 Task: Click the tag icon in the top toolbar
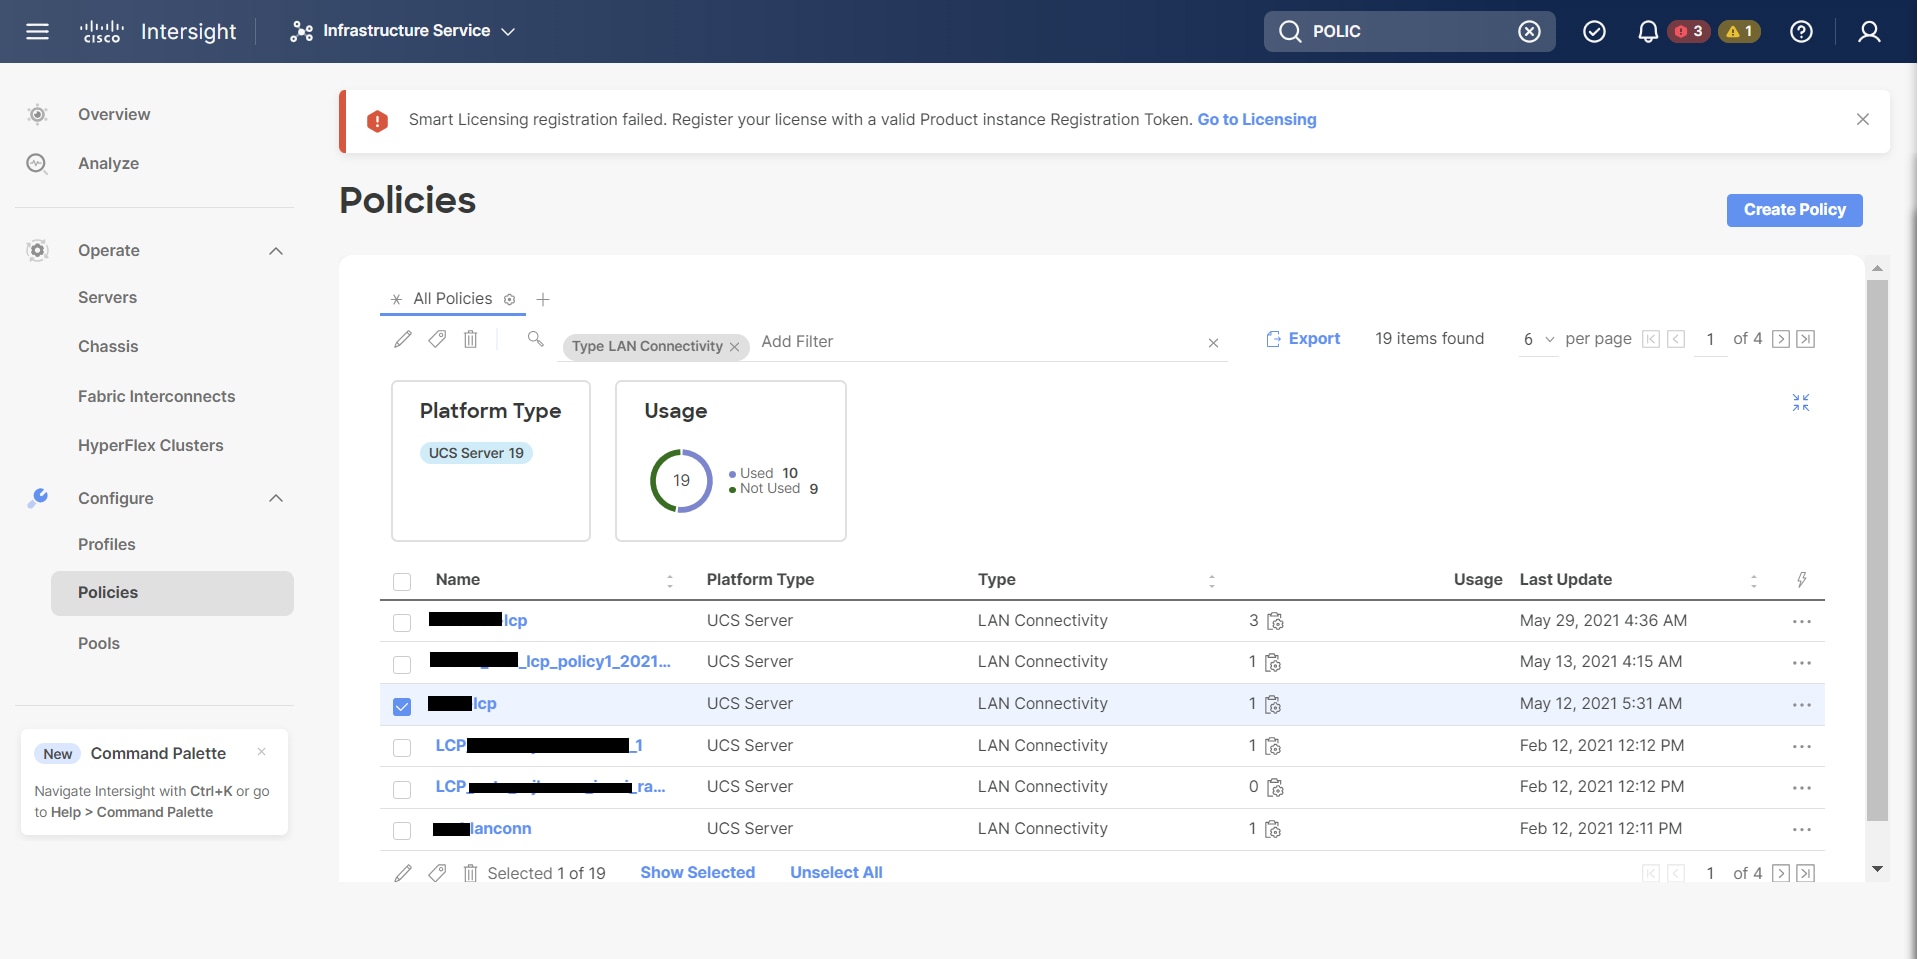tap(437, 339)
